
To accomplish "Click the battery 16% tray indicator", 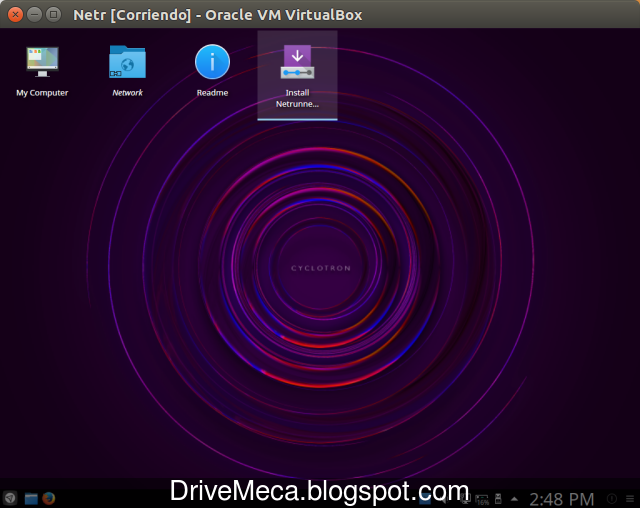I will pos(482,499).
